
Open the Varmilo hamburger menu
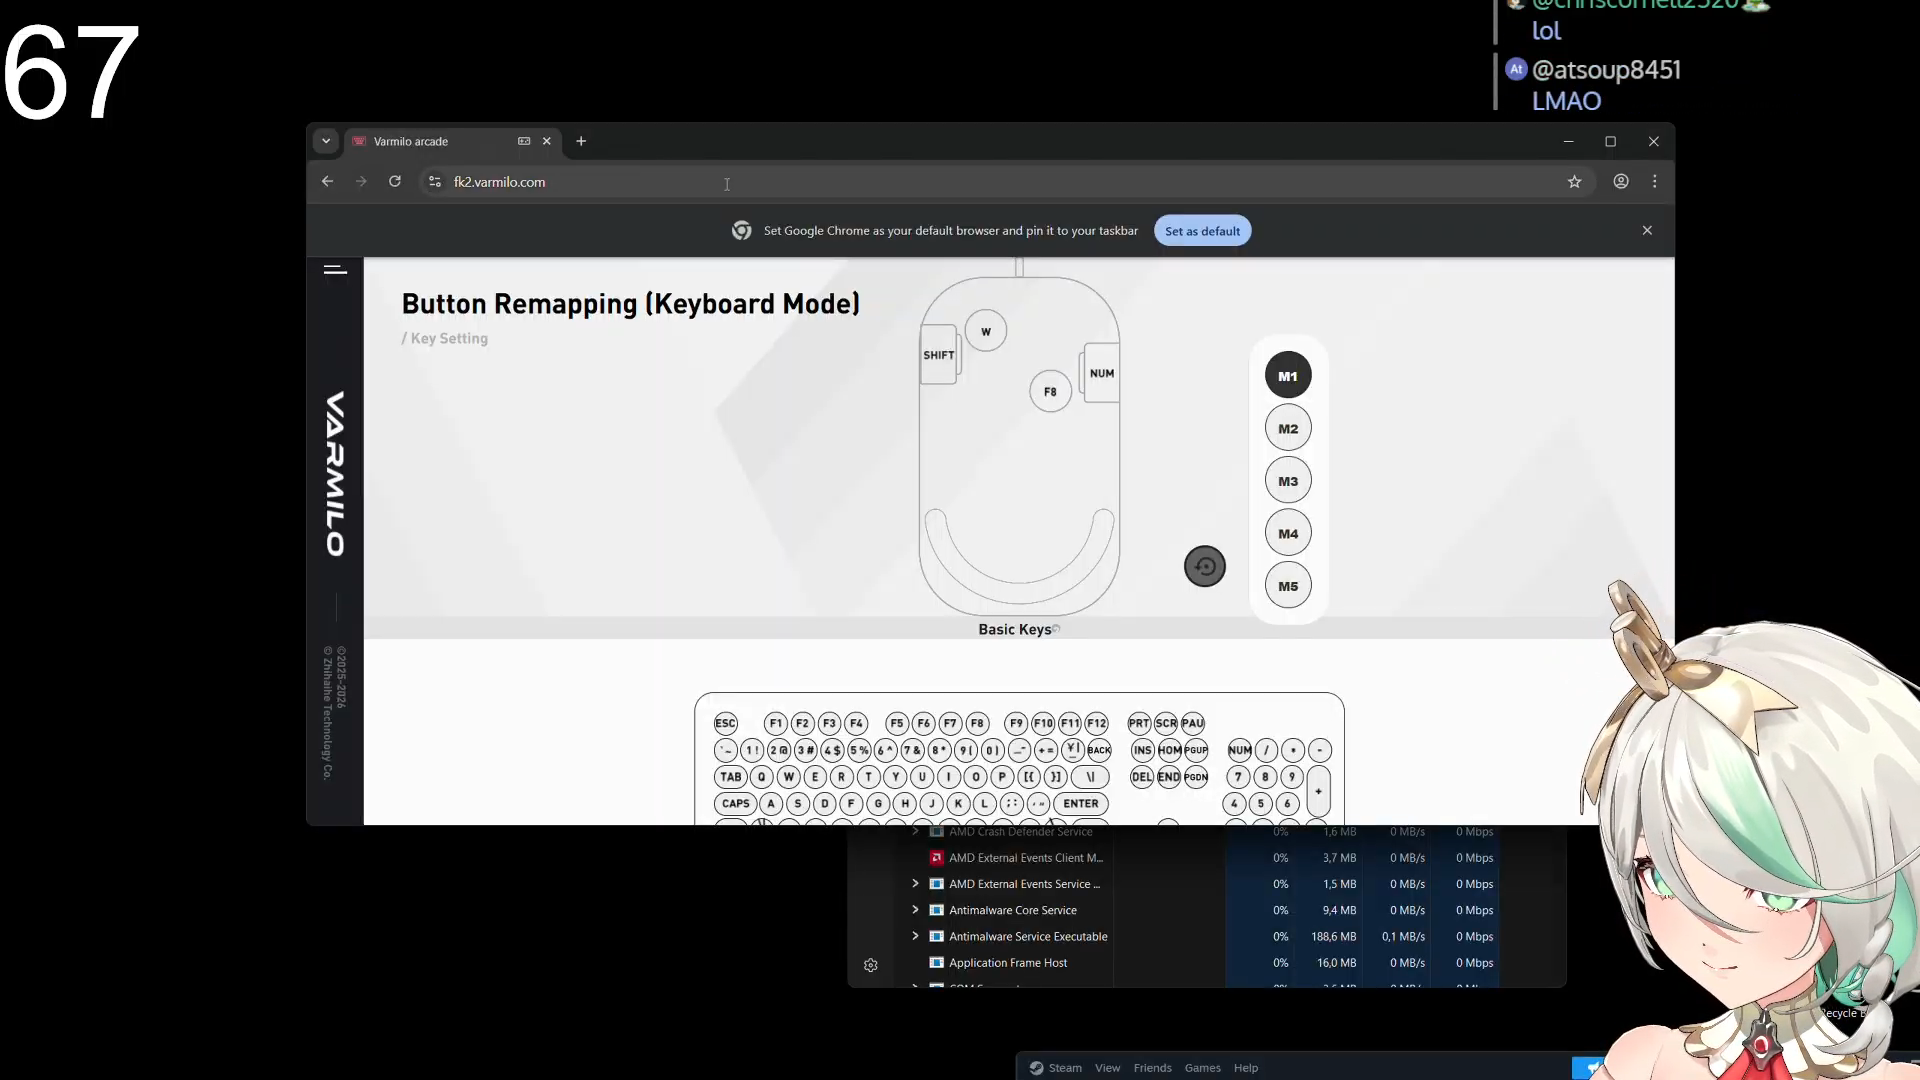tap(335, 270)
